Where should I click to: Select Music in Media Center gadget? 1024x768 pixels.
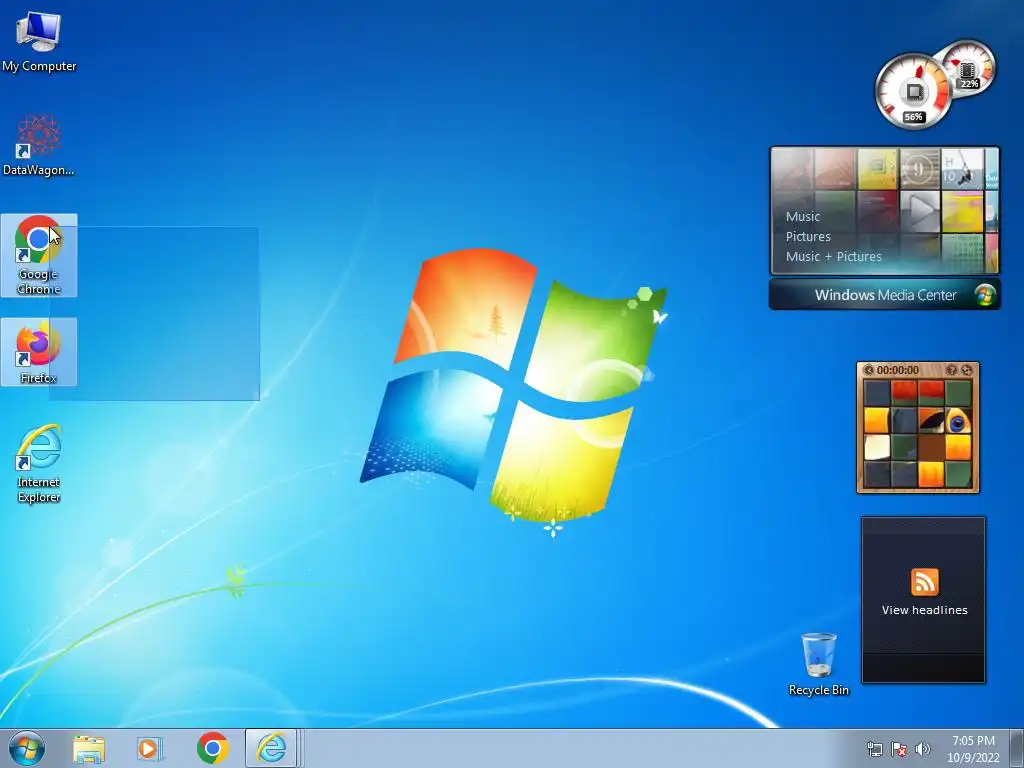pos(803,216)
